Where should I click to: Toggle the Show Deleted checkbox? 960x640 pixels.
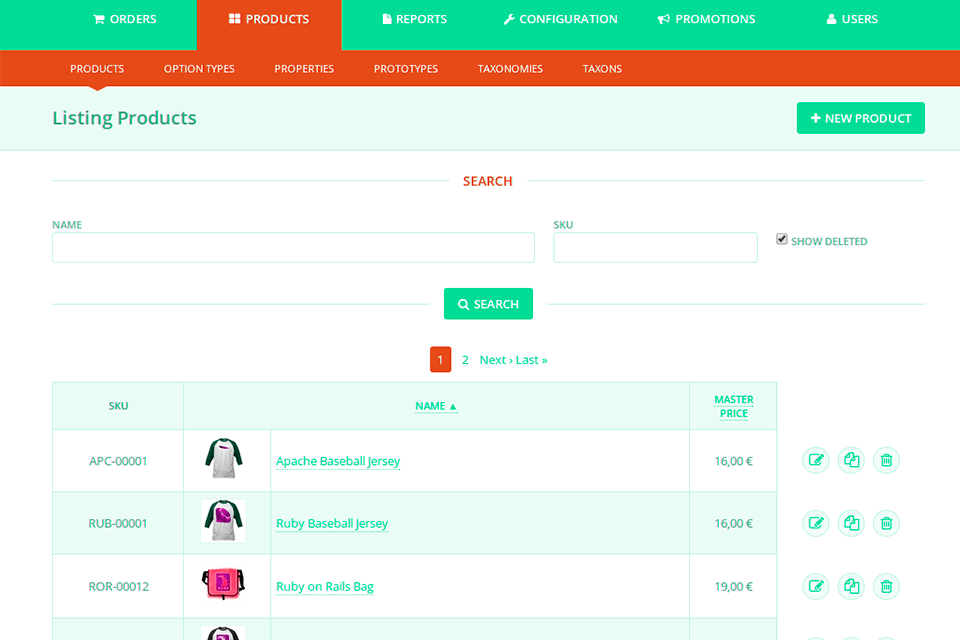tap(782, 240)
